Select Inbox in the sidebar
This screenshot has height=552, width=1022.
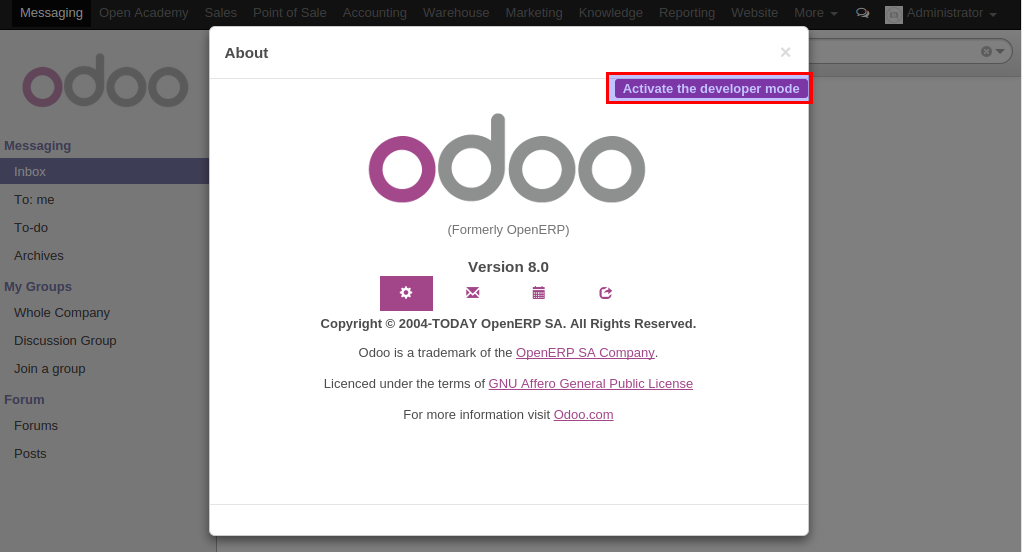pyautogui.click(x=104, y=171)
